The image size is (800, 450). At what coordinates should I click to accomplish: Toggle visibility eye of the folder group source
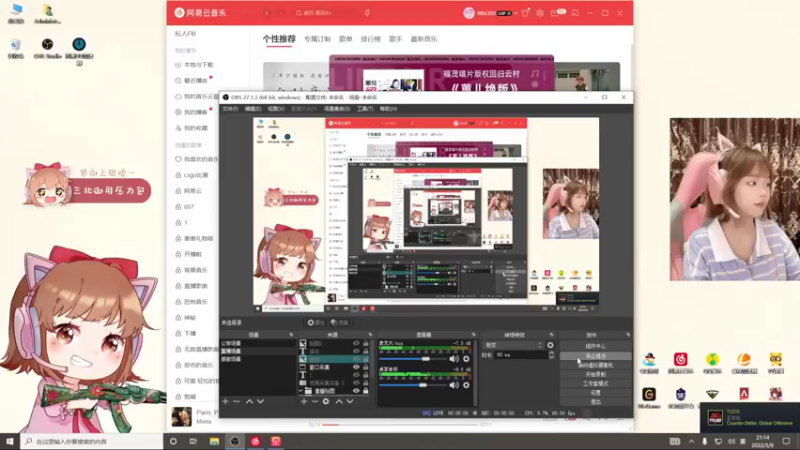[x=356, y=391]
